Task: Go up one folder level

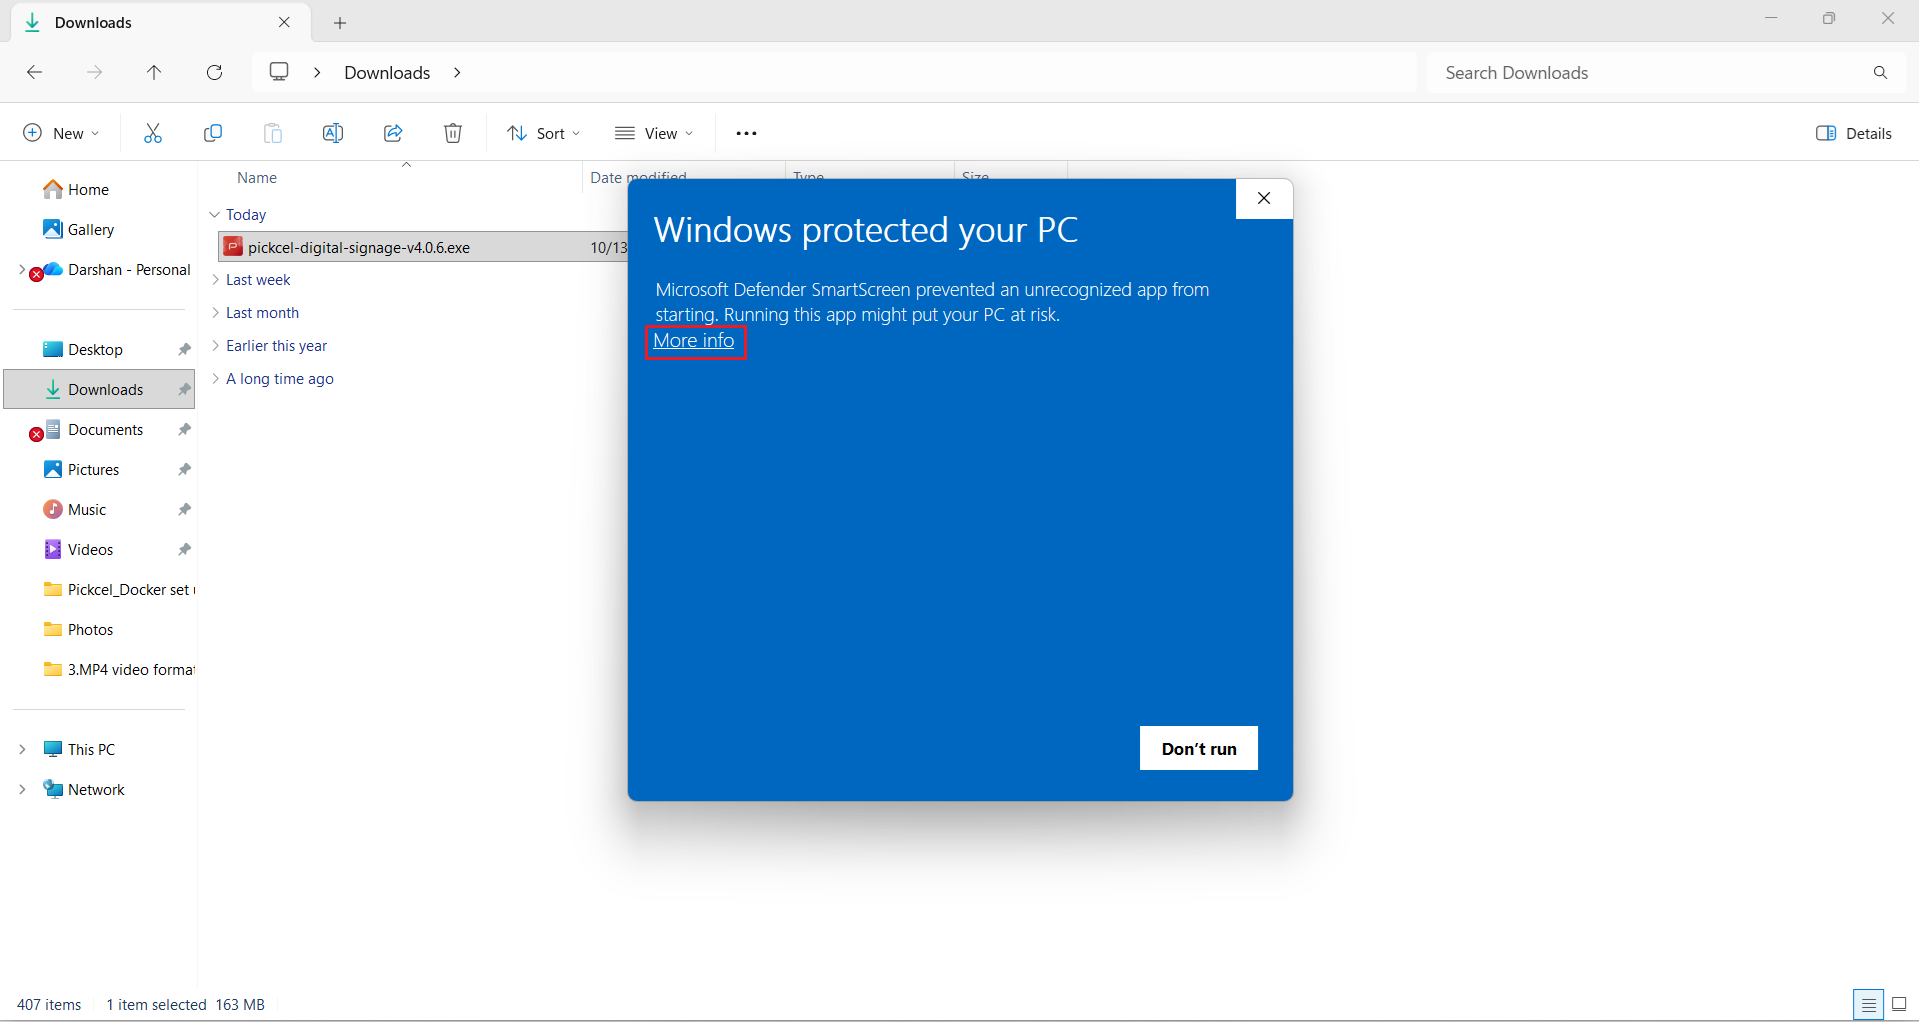Action: (x=154, y=72)
